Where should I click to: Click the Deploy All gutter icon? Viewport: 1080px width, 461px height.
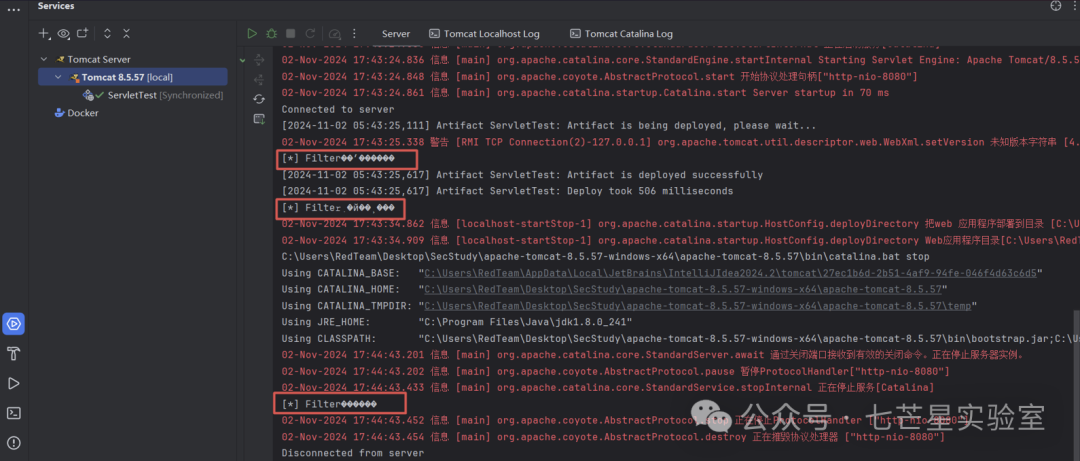pos(259,119)
